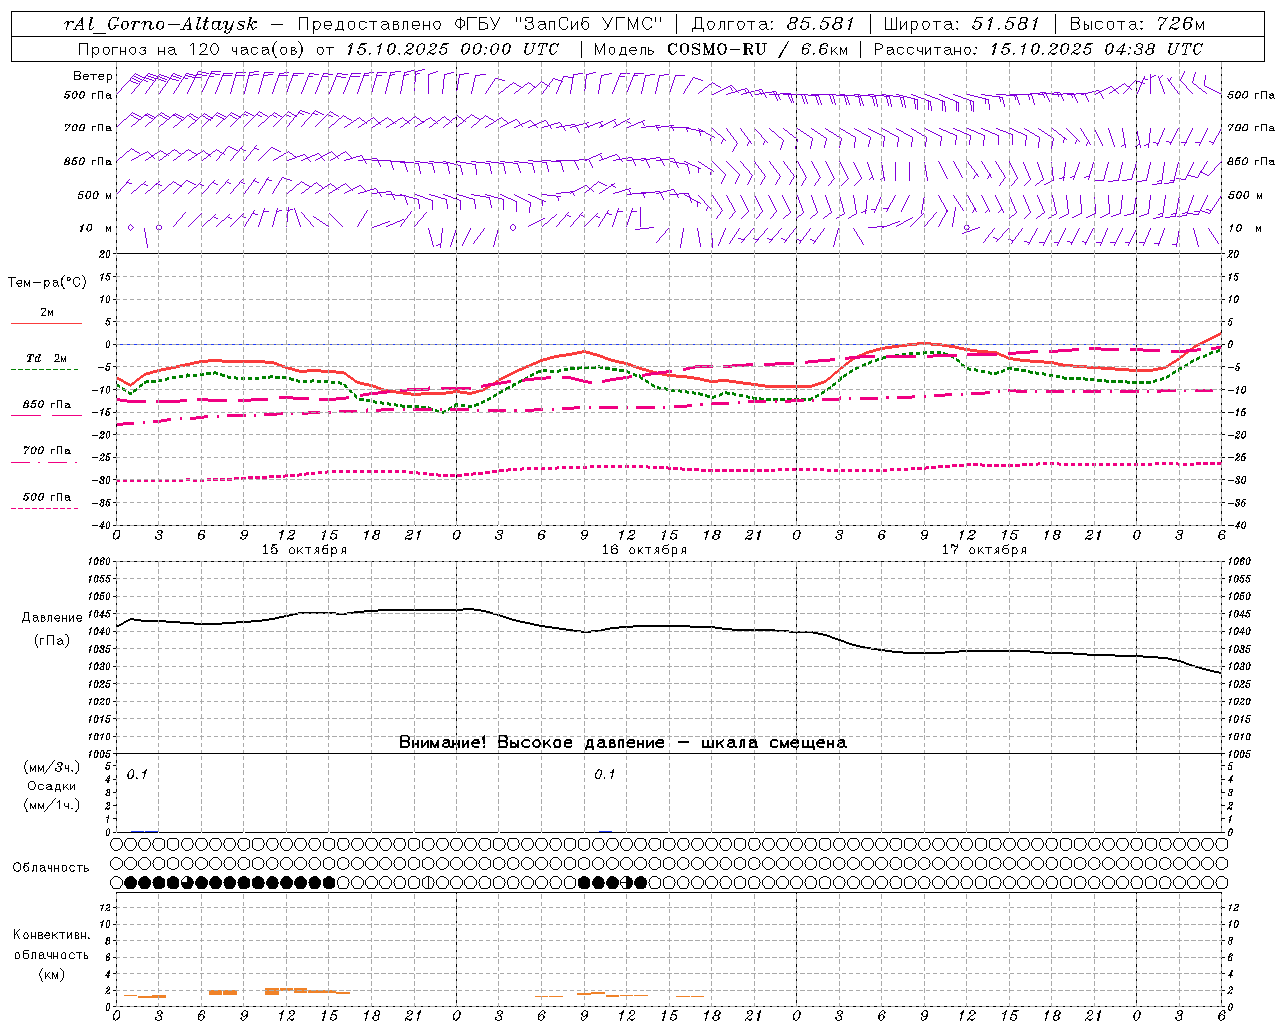
Task: Click the Прогноз на 120 часа(ов) text
Action: (193, 49)
